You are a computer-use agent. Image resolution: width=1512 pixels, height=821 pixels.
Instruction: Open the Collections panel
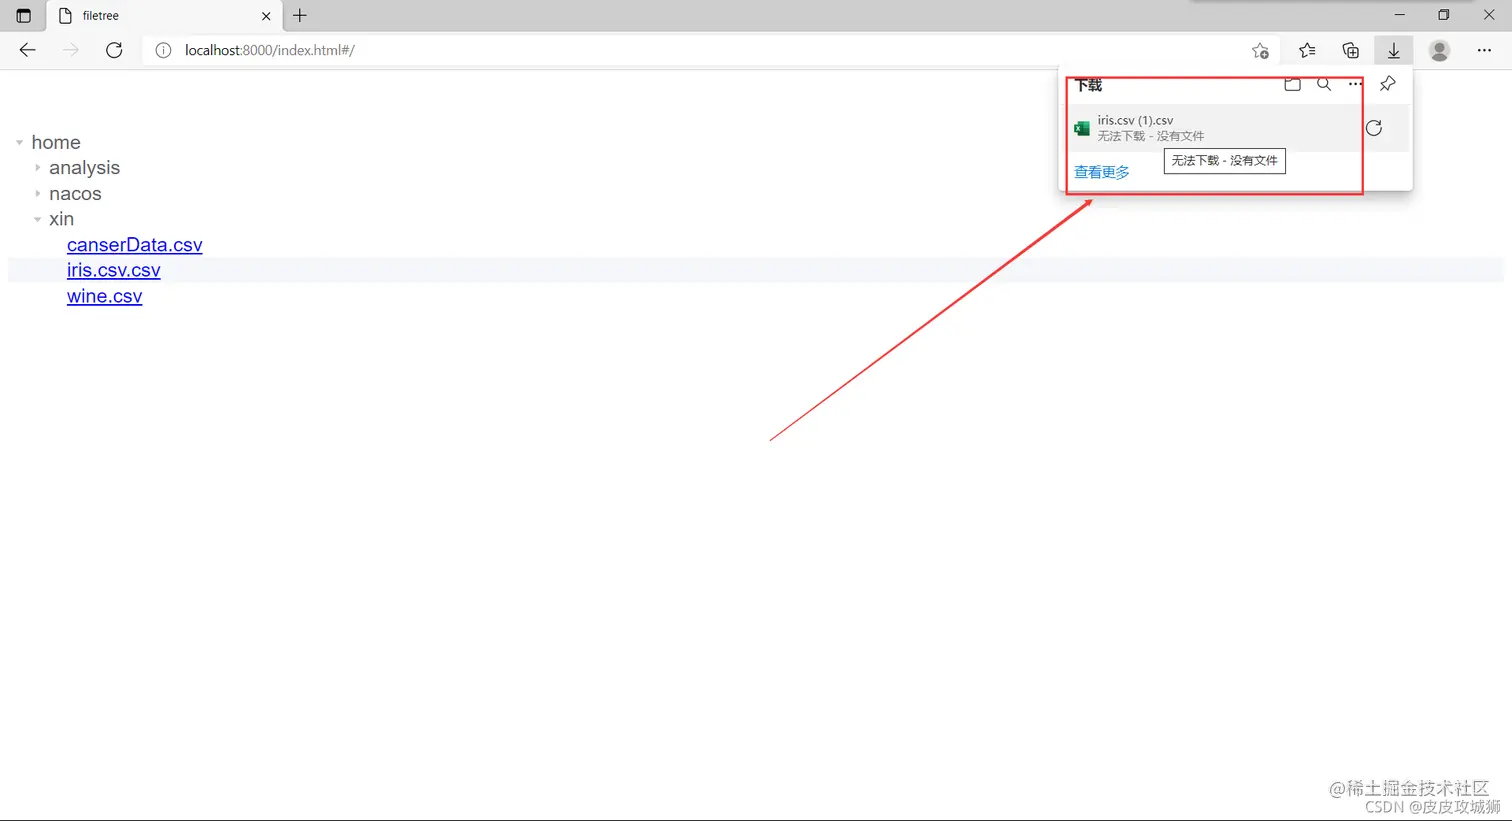coord(1351,50)
